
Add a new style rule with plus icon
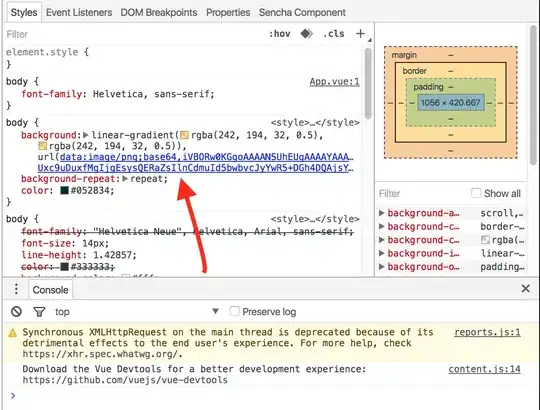360,34
